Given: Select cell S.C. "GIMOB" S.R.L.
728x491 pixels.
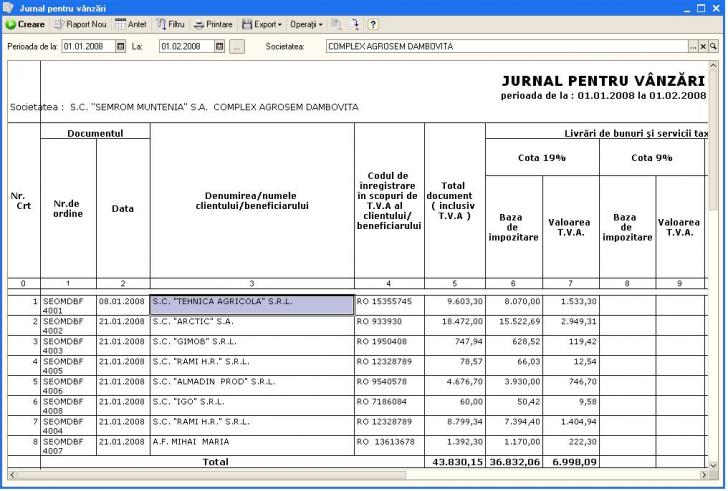Looking at the screenshot, I should click(252, 345).
